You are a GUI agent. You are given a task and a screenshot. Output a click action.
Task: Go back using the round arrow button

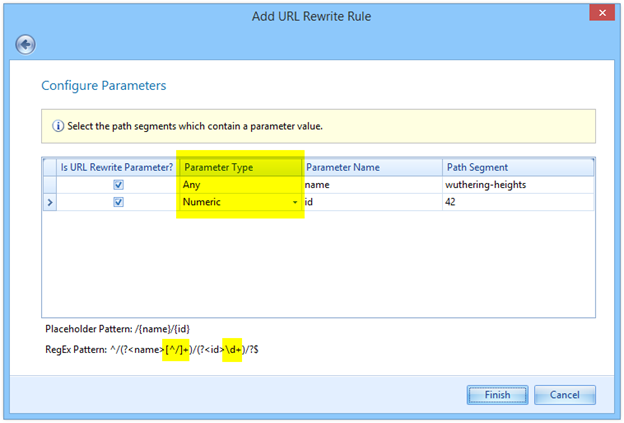25,45
